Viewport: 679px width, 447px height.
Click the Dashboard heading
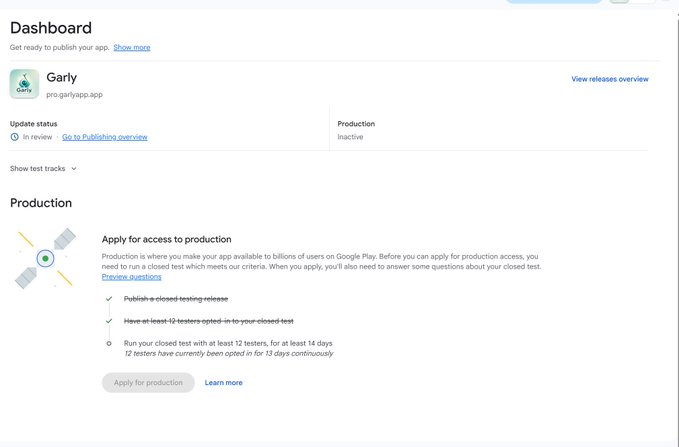[51, 28]
